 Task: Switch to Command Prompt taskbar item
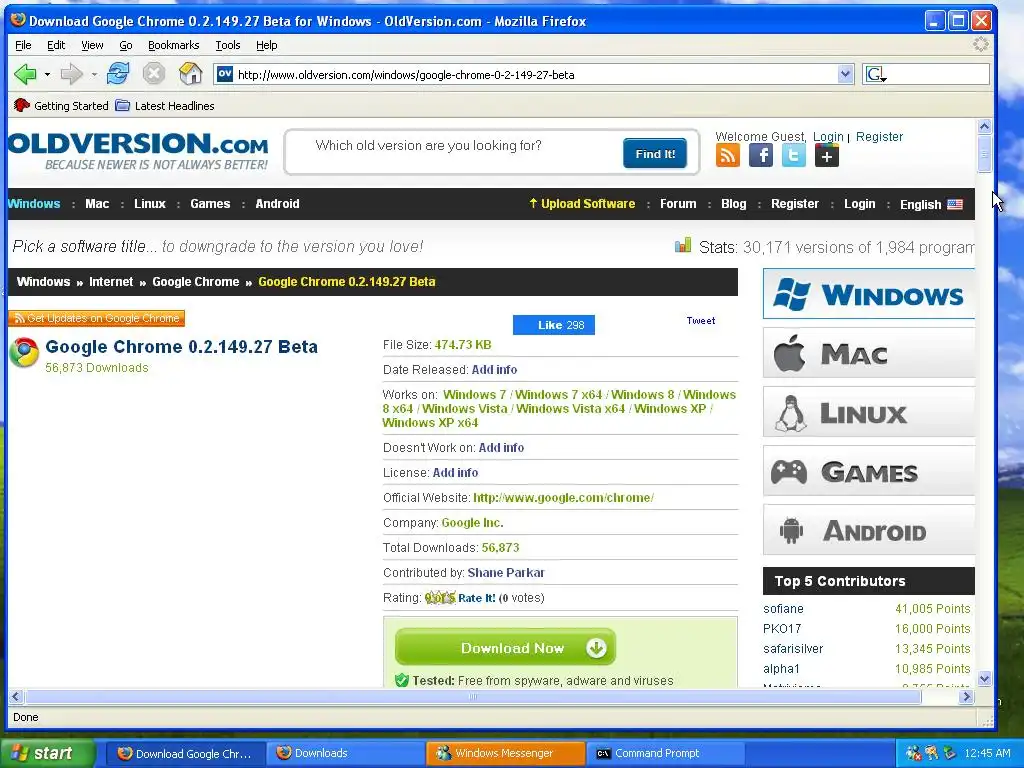tap(665, 753)
